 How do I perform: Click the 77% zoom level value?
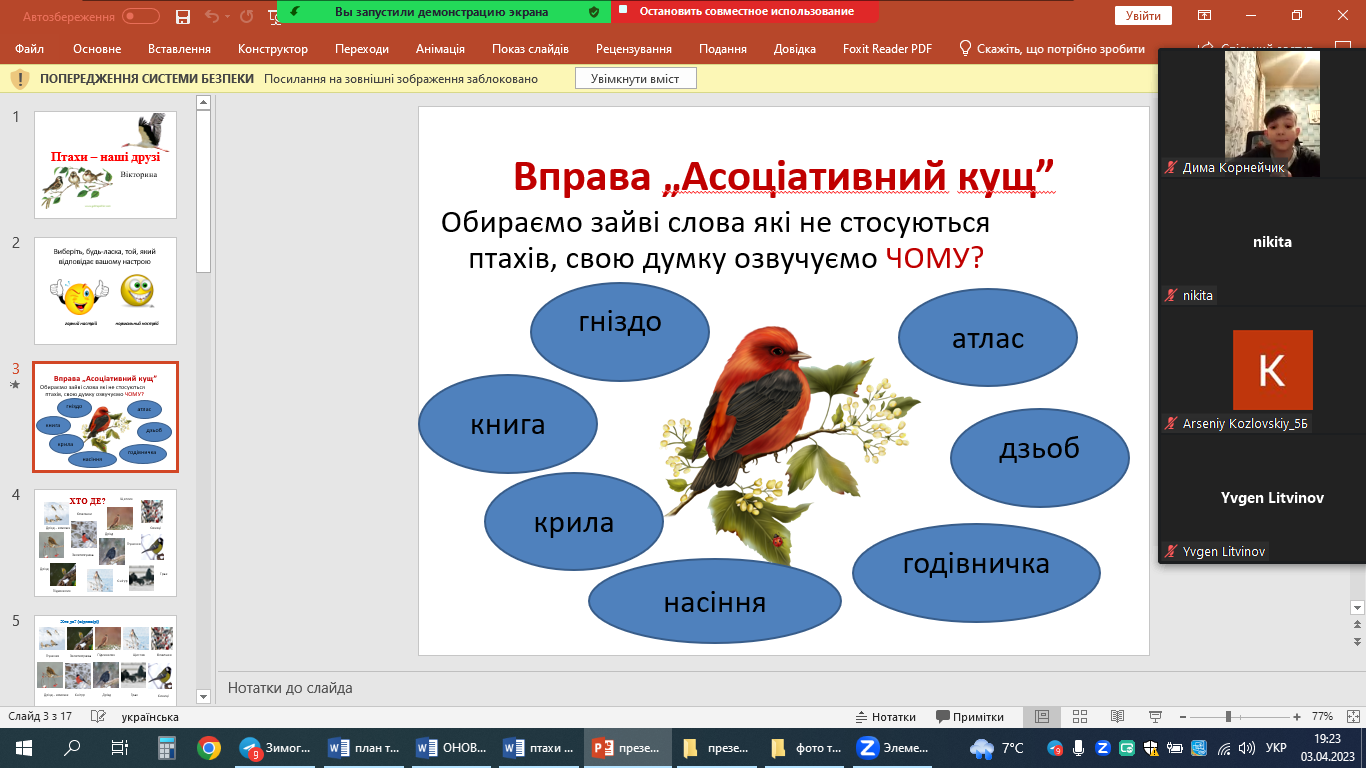pyautogui.click(x=1323, y=717)
